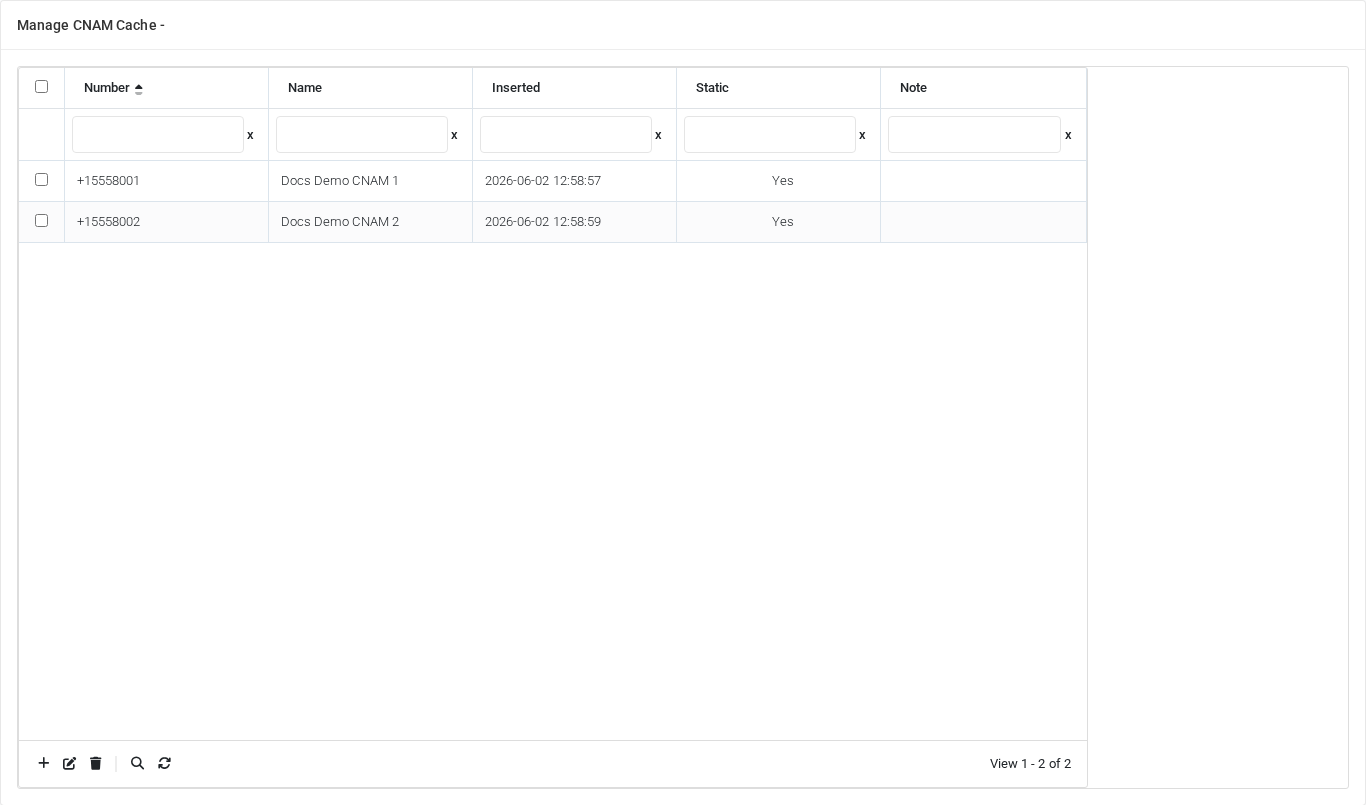Clear the Static filter with x
Screen dimensions: 1366x805
pos(862,135)
